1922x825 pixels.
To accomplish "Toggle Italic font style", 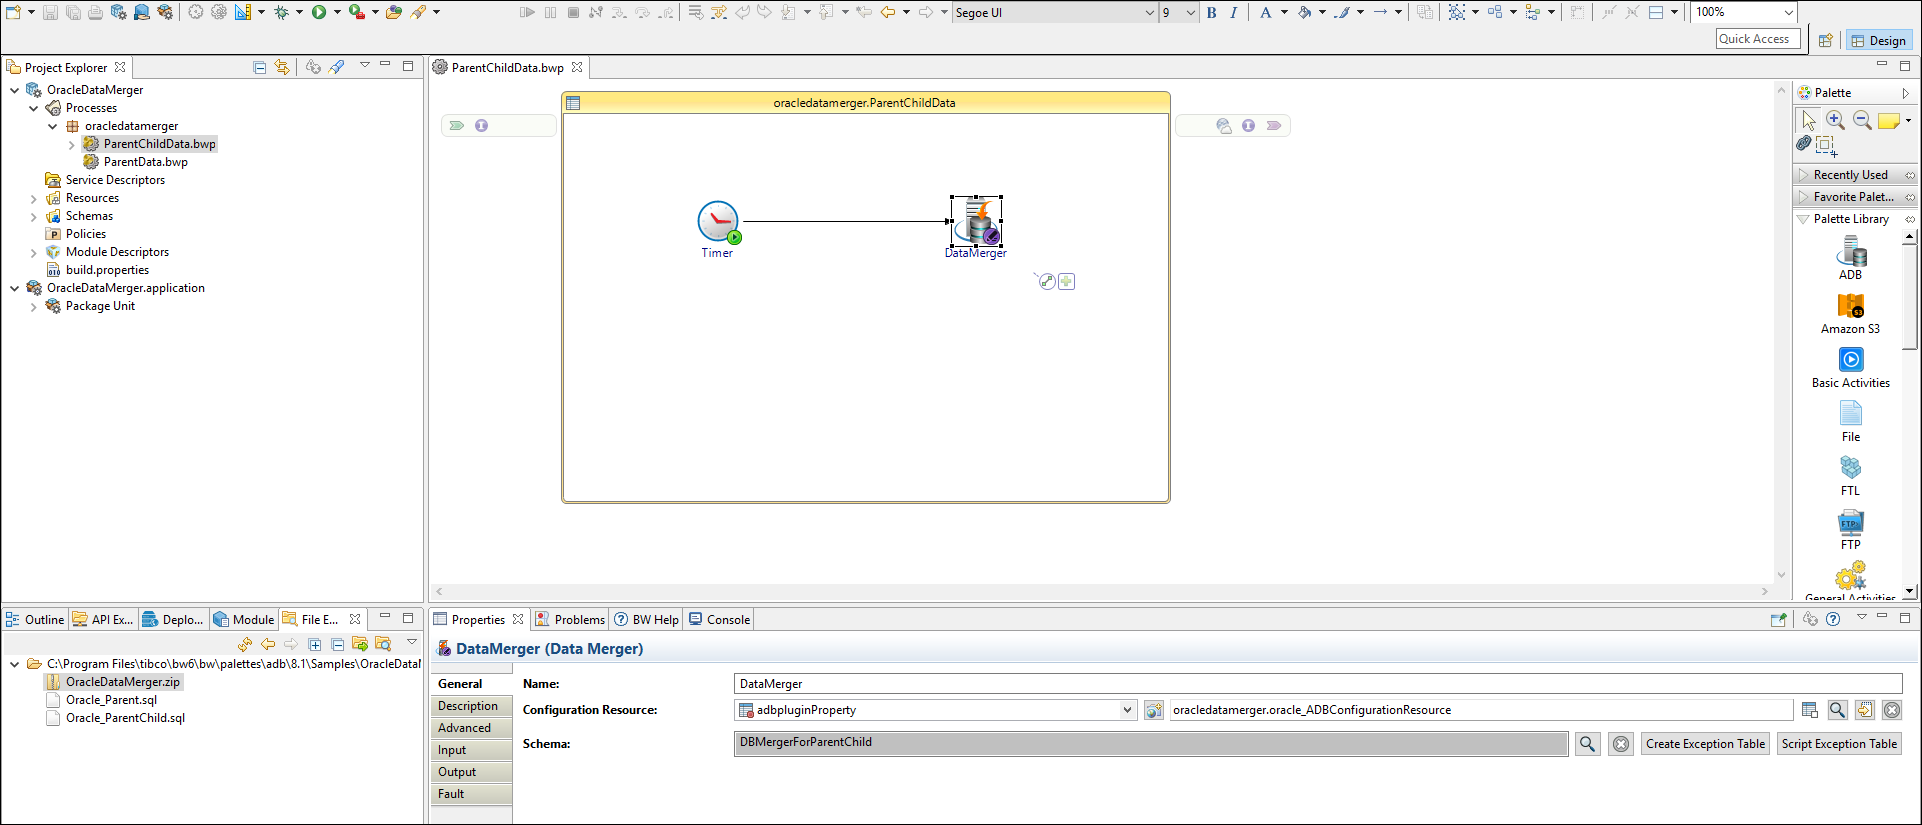I will (1234, 12).
